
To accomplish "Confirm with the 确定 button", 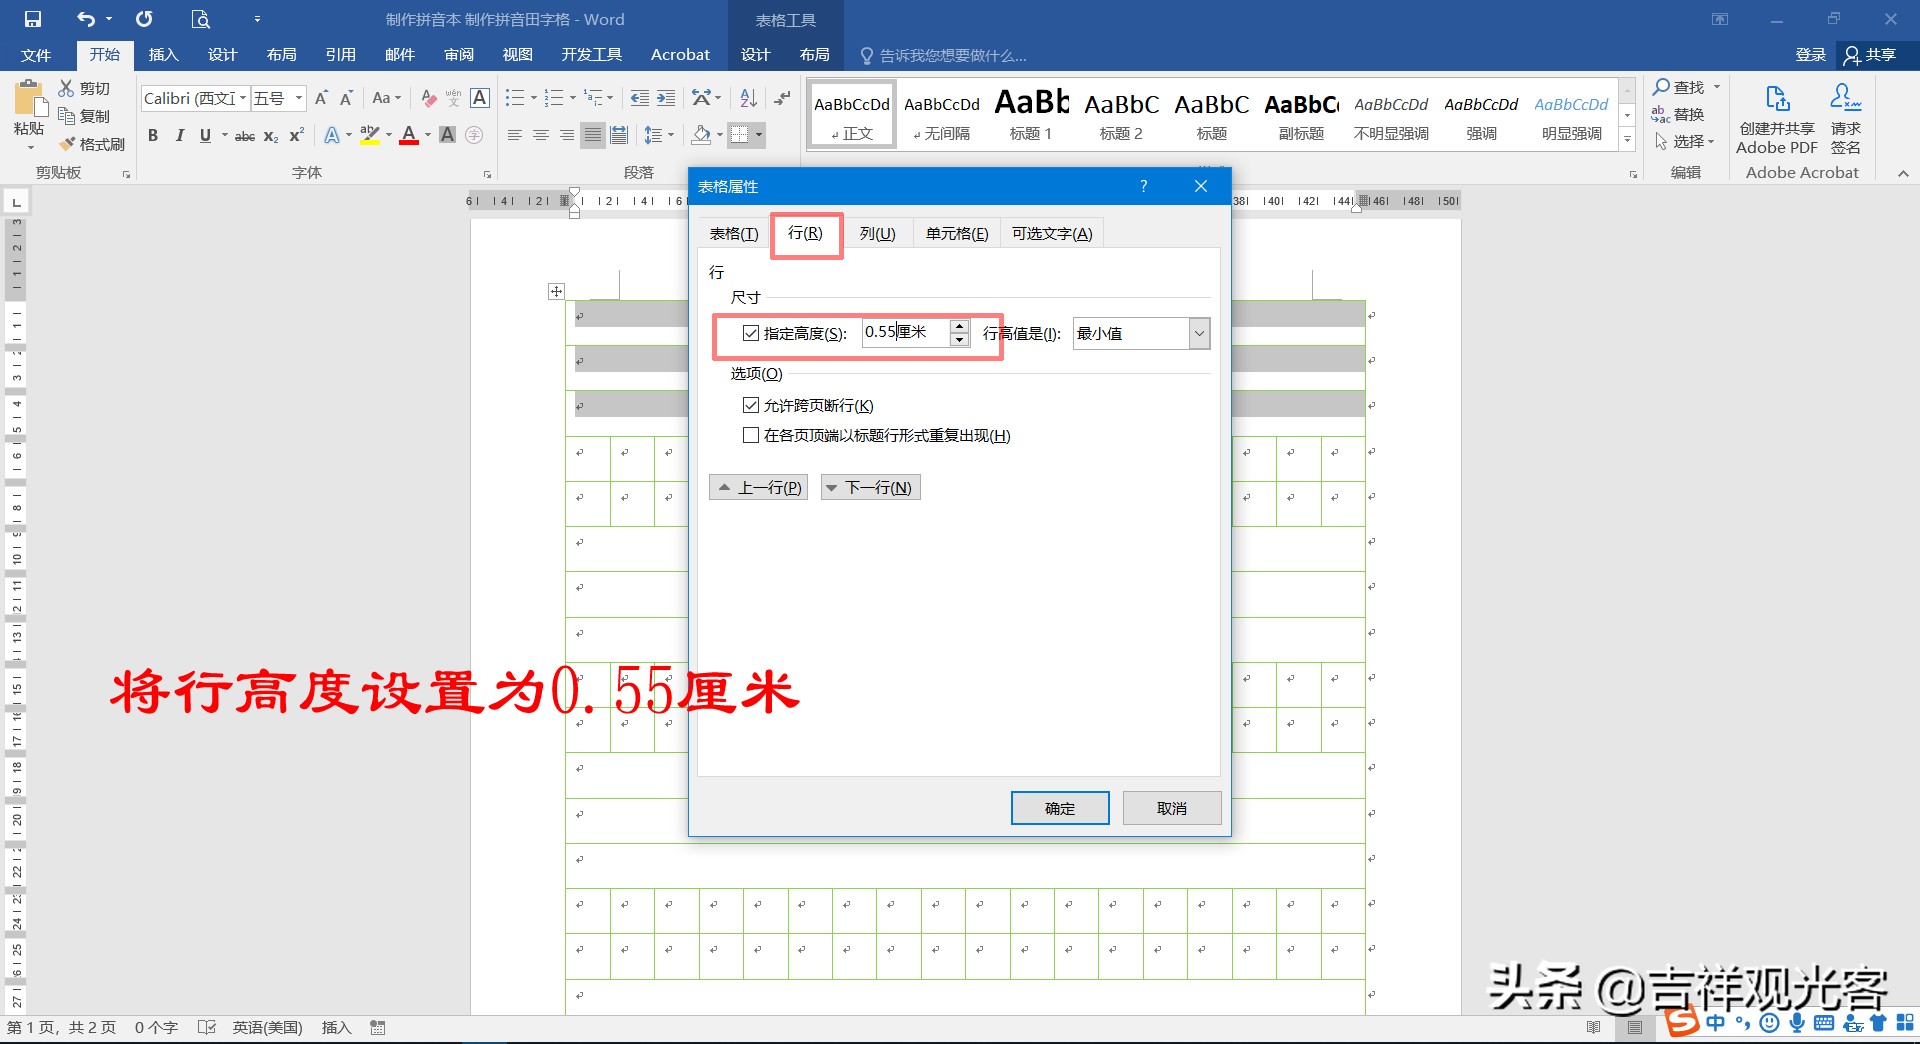I will coord(1059,808).
